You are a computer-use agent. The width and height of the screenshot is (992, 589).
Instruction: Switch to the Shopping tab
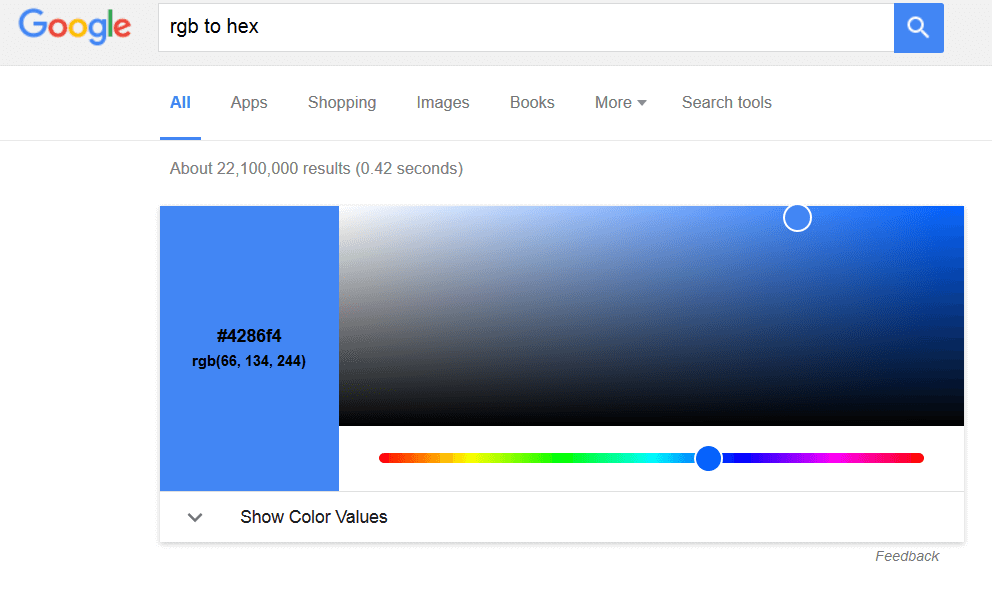[x=341, y=102]
